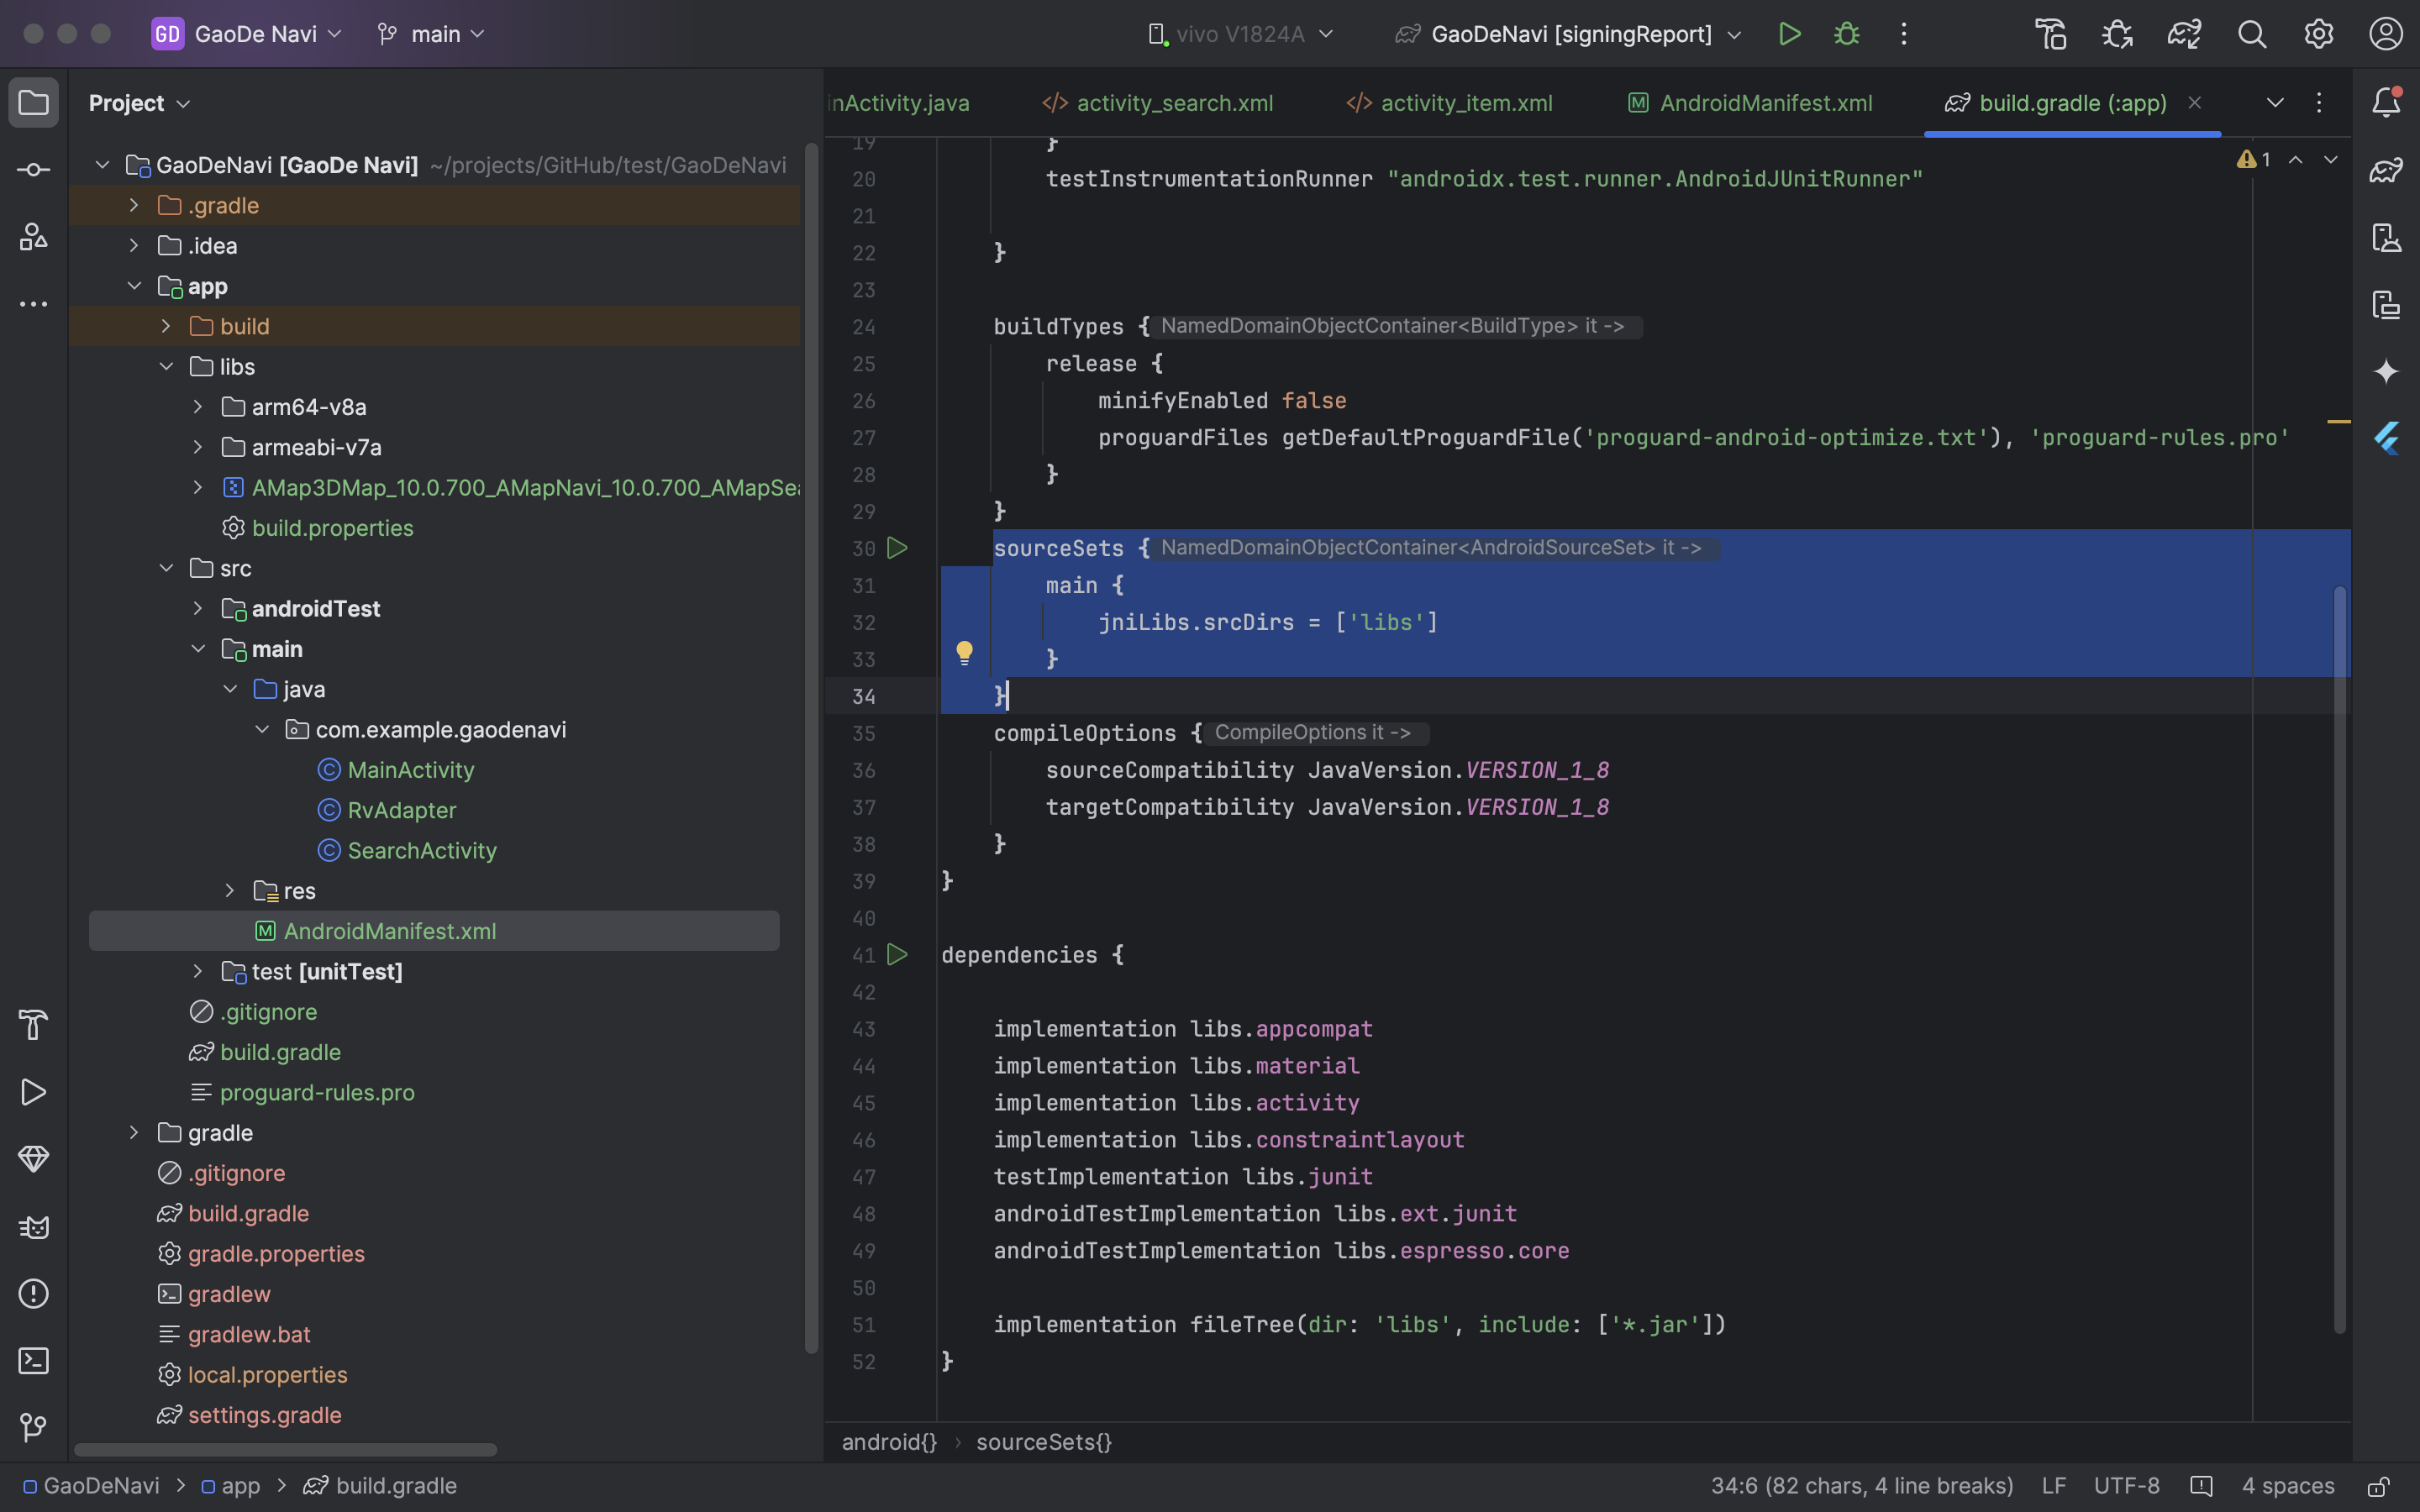Open the Run tool window
The image size is (2420, 1512).
pos(33,1092)
